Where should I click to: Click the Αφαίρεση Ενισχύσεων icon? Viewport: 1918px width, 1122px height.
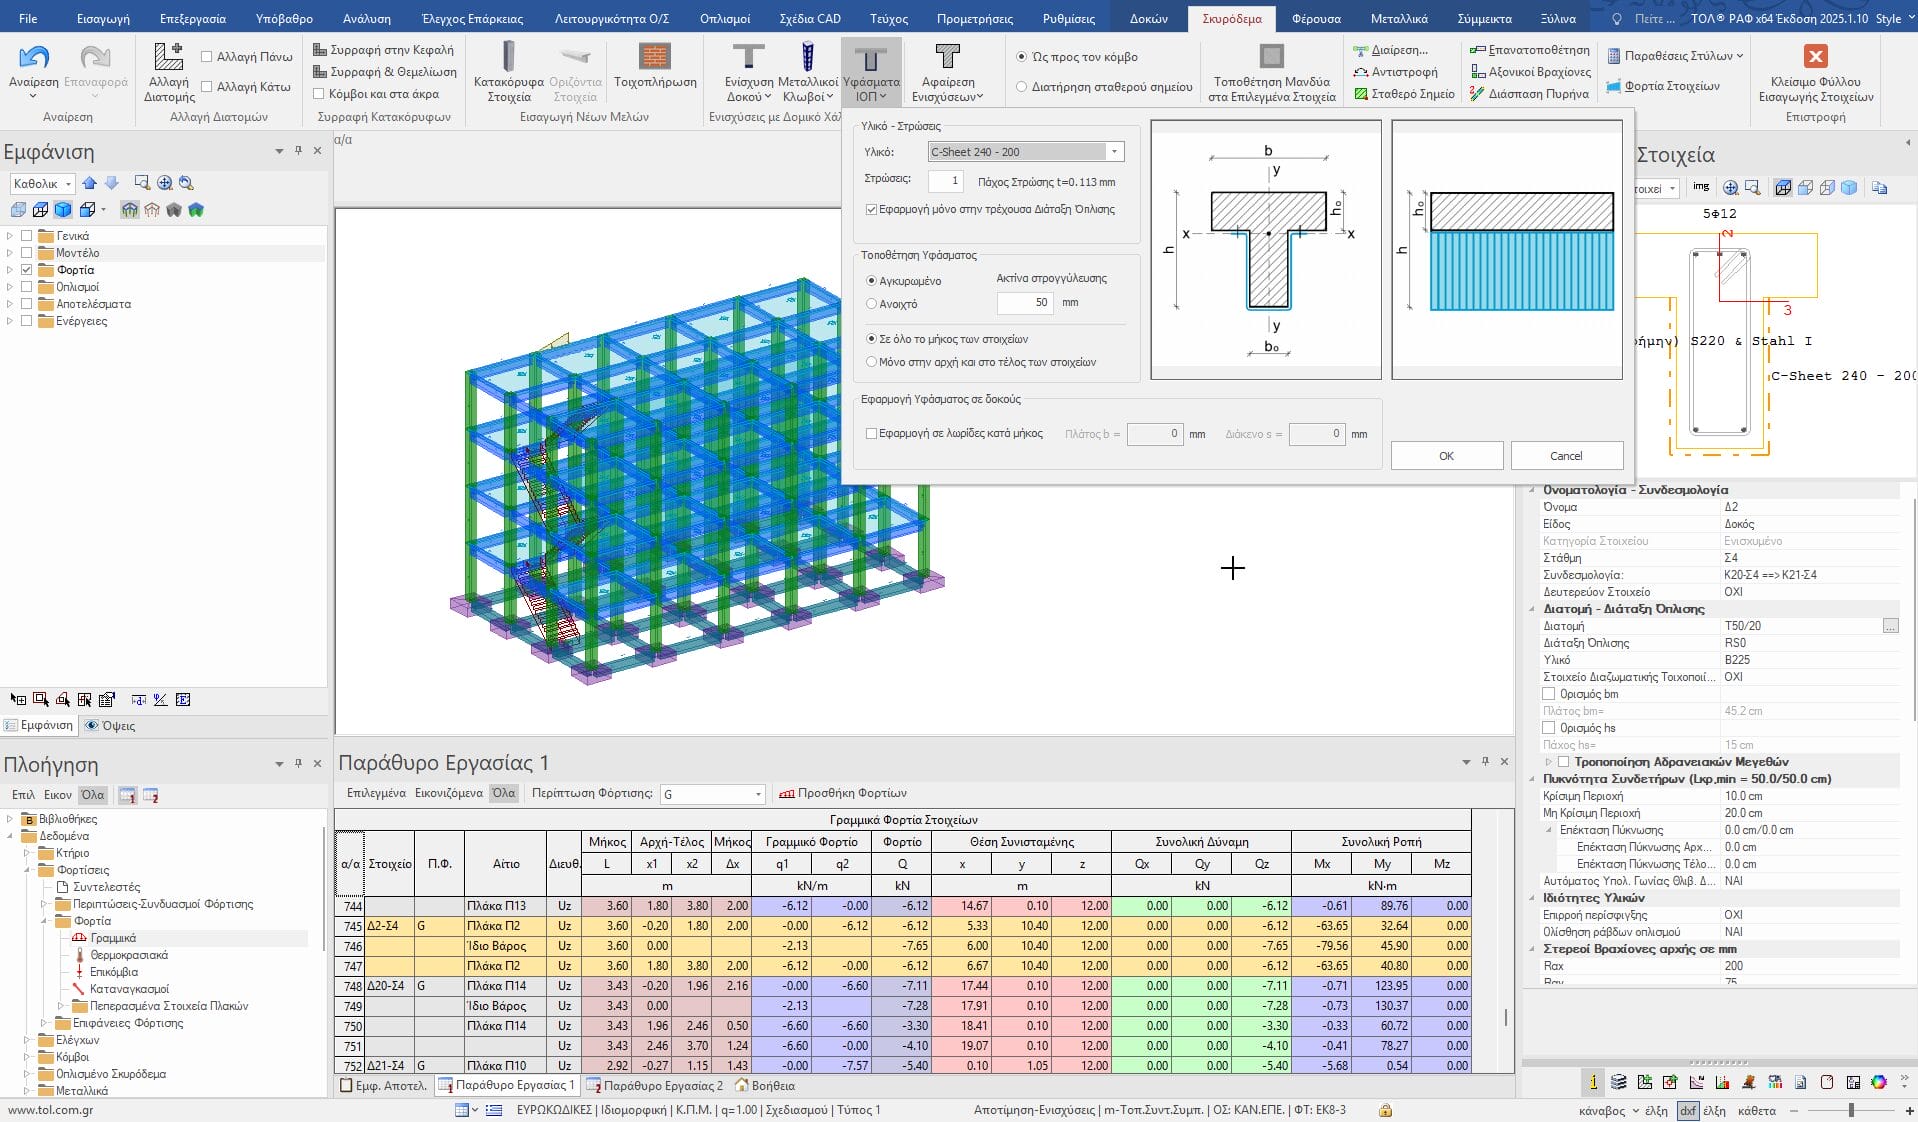(947, 58)
